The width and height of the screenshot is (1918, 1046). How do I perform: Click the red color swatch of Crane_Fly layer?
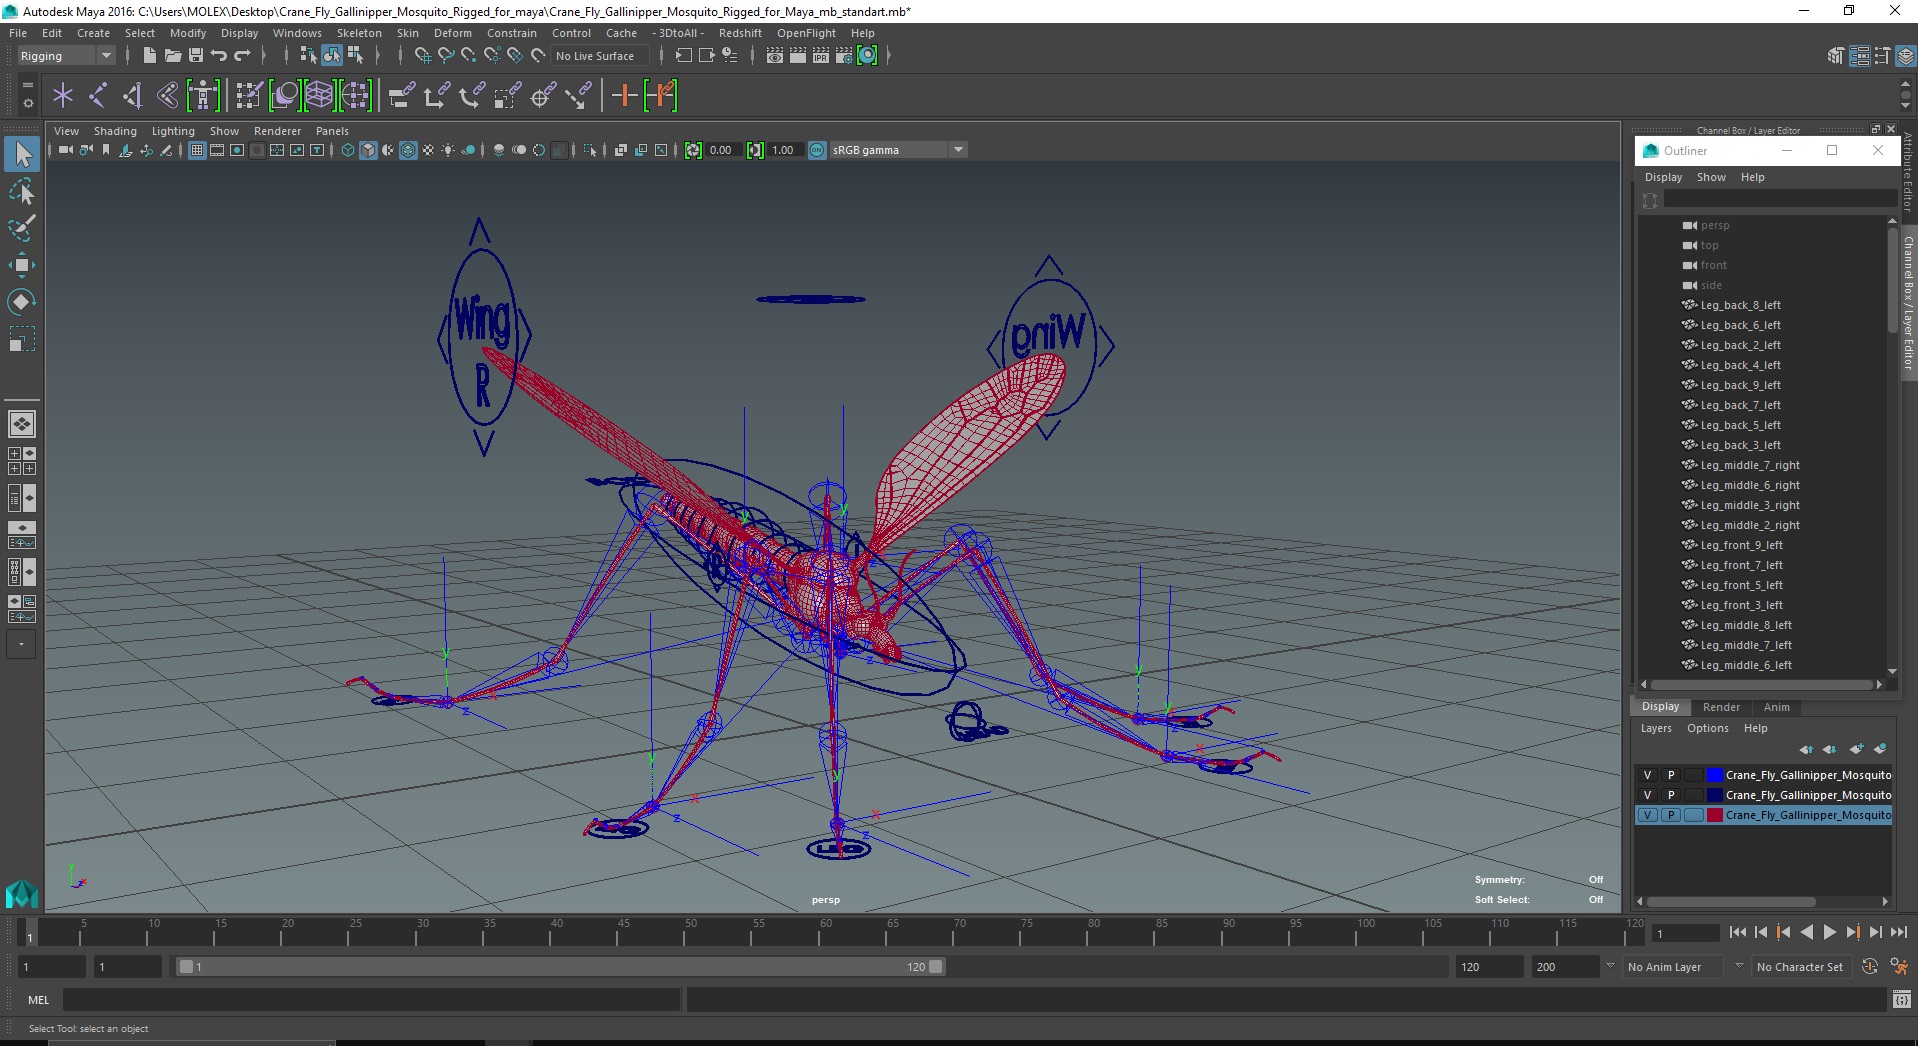click(1714, 815)
